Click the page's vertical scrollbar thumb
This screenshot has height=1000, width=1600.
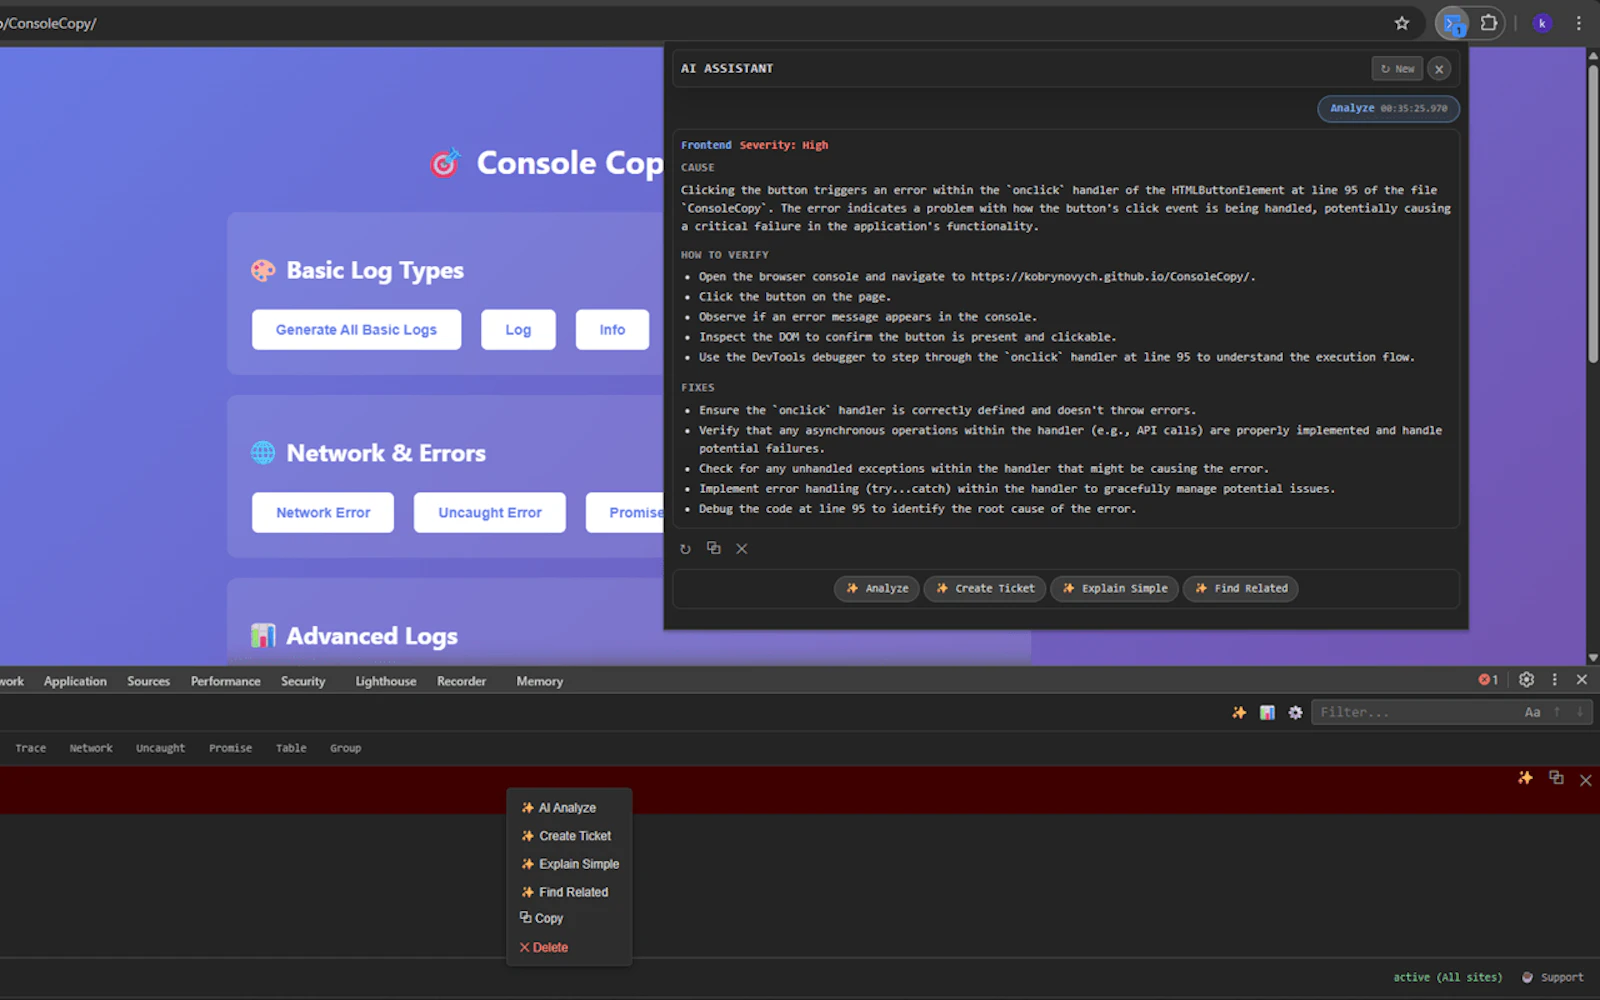click(1593, 212)
